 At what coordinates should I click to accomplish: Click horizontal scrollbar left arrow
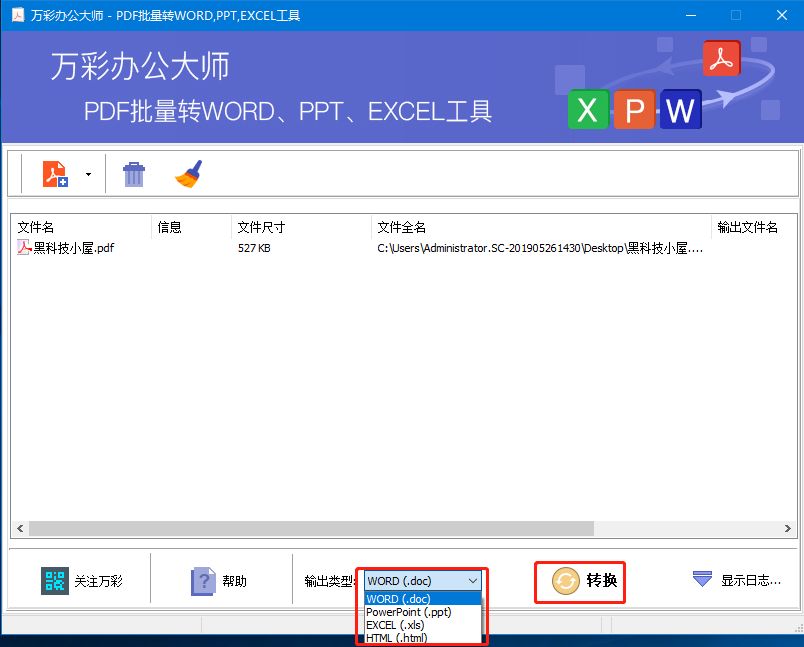coord(20,529)
